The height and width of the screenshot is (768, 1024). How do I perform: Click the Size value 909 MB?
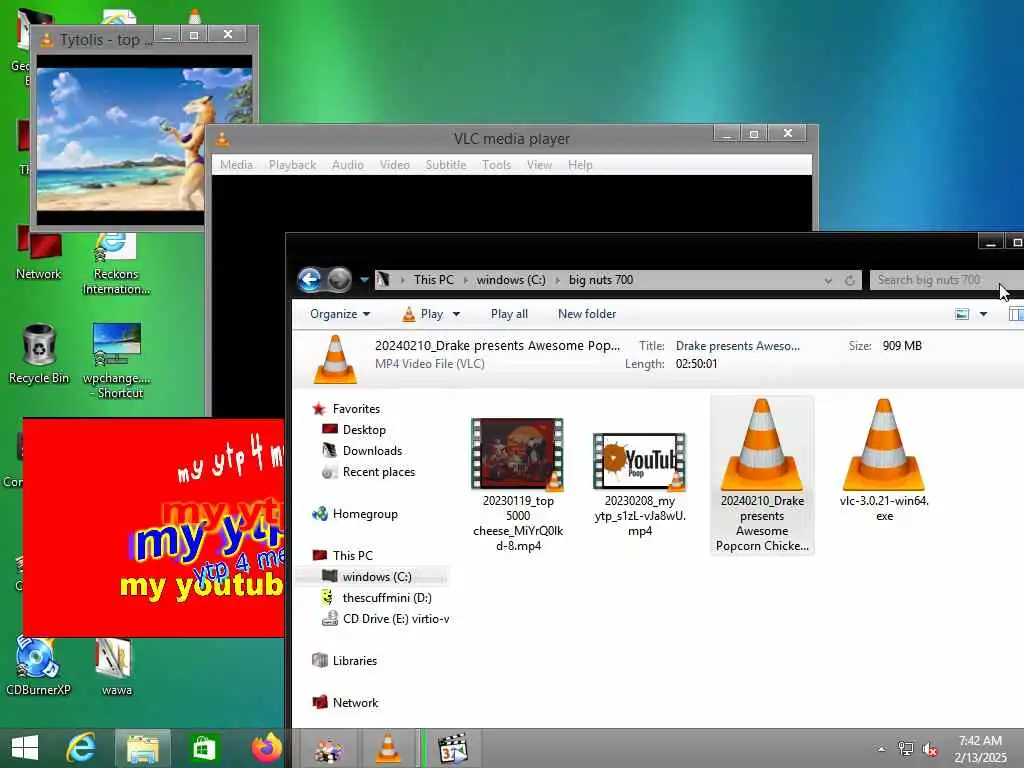(902, 346)
